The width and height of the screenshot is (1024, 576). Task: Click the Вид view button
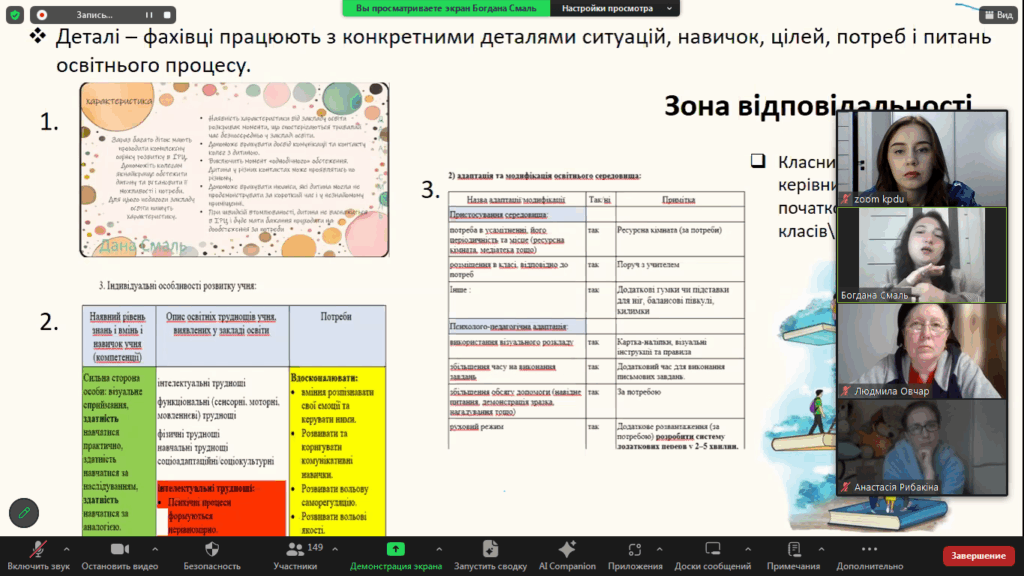pos(995,14)
